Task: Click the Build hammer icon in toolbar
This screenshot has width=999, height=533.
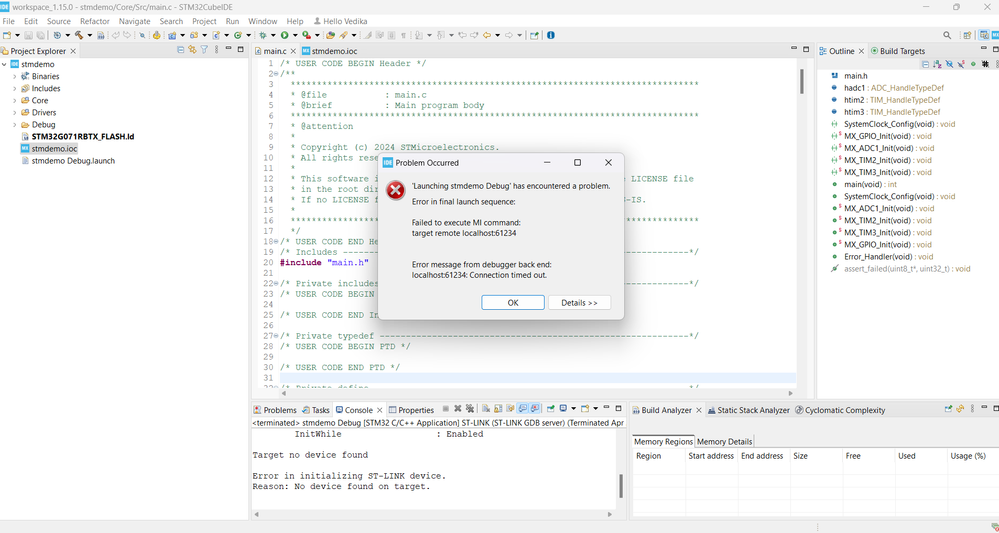Action: click(78, 35)
